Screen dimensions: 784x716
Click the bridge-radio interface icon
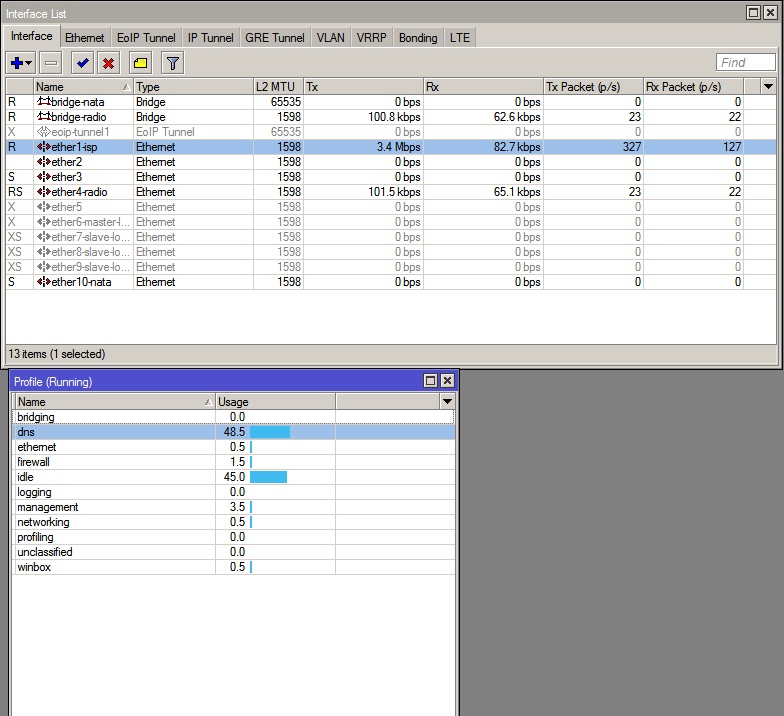pyautogui.click(x=44, y=117)
